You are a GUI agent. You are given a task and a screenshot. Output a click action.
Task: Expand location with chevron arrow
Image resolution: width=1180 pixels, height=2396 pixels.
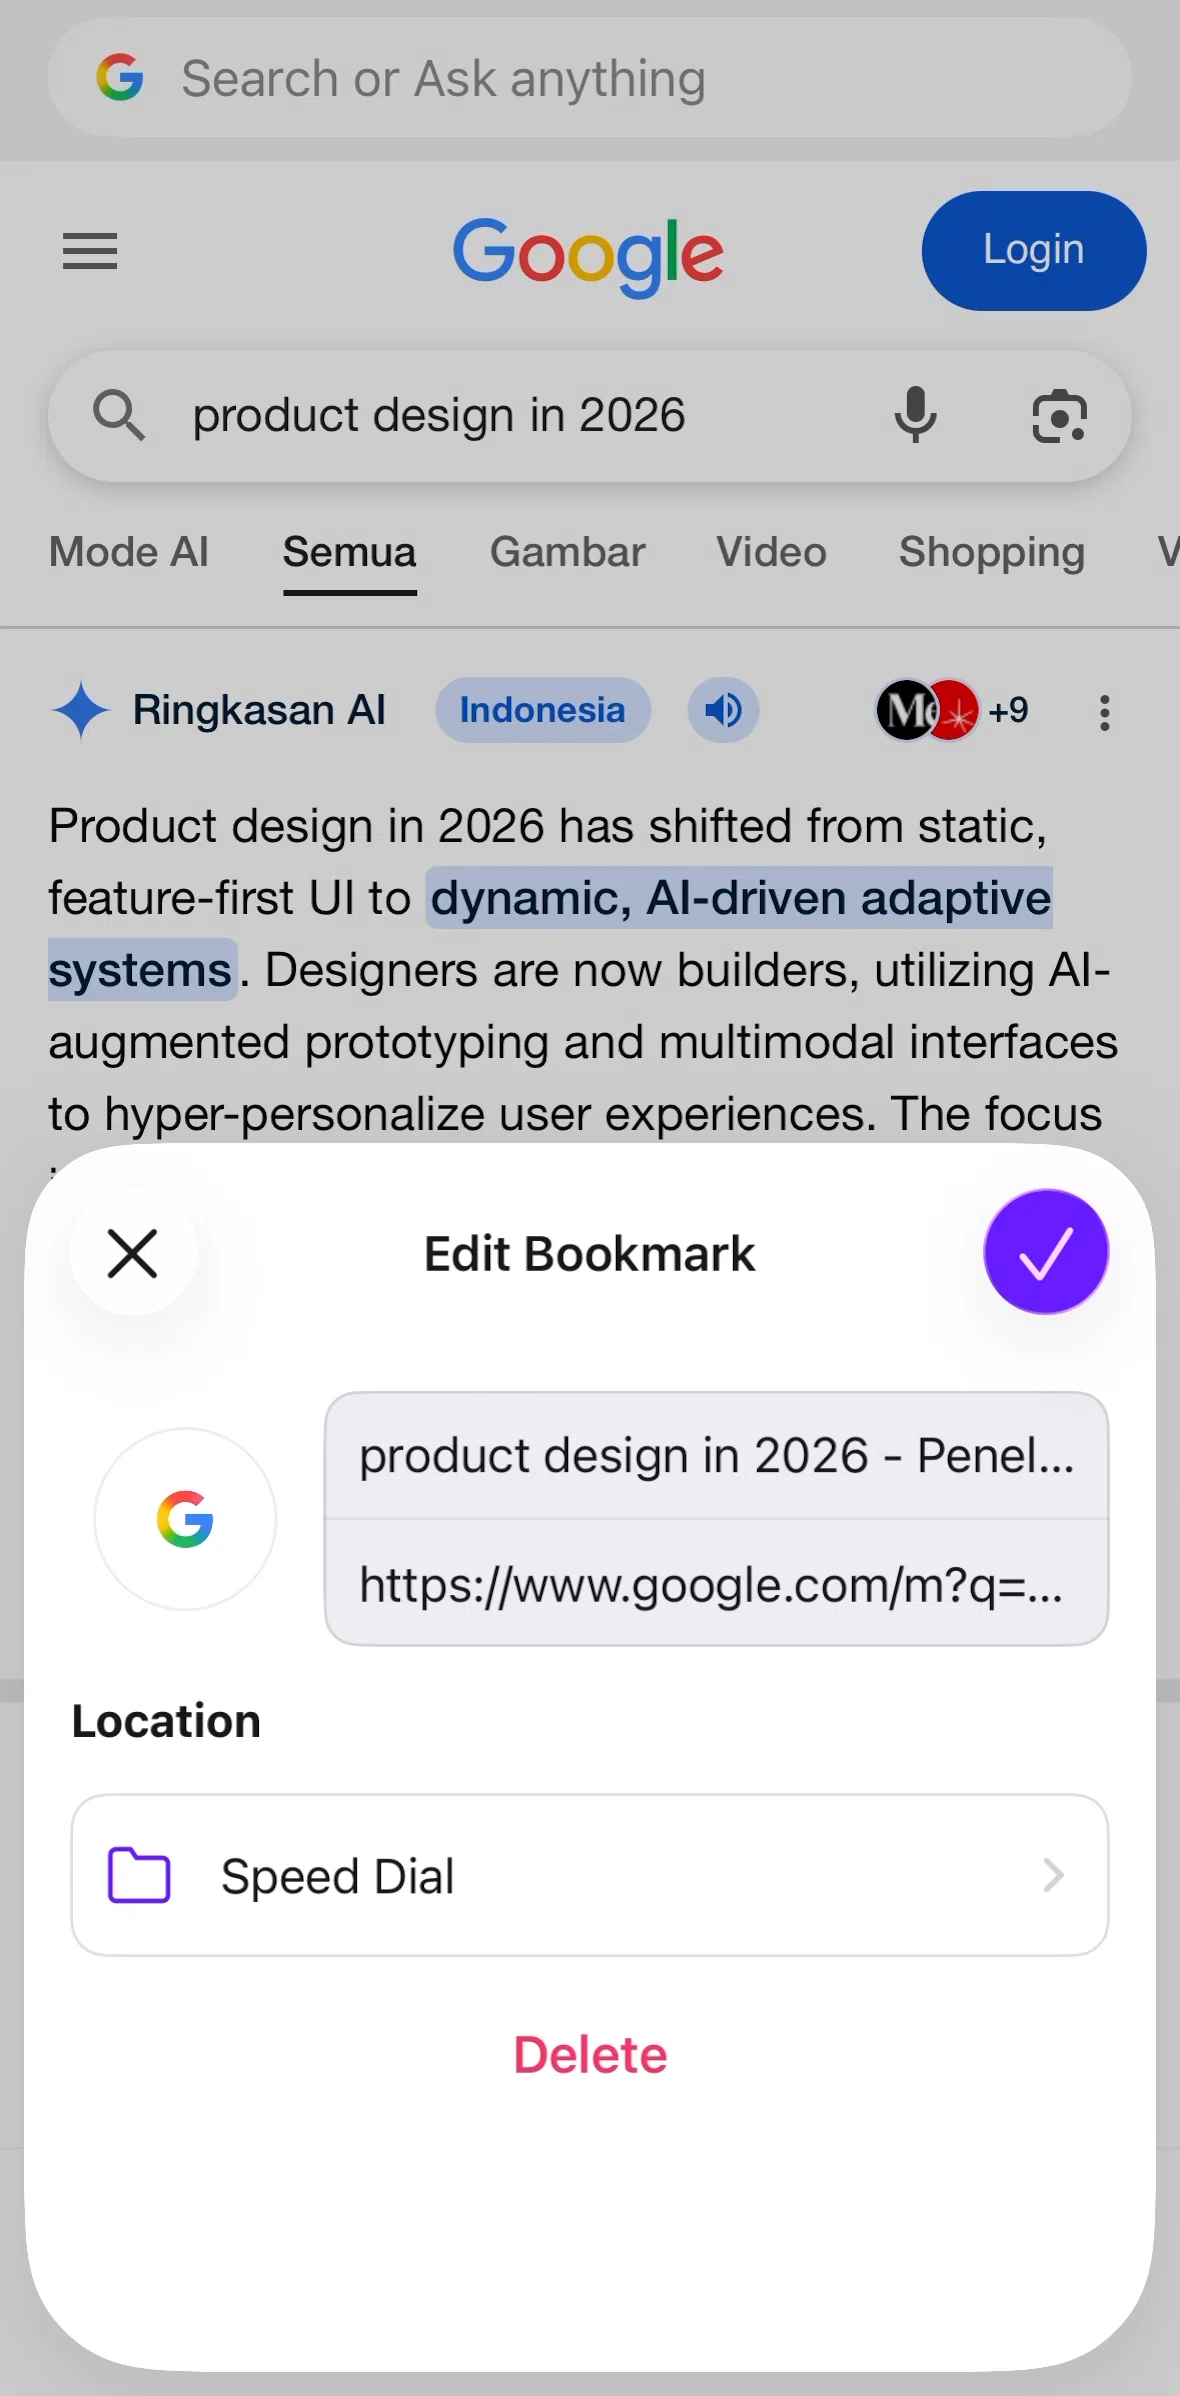(x=1053, y=1875)
